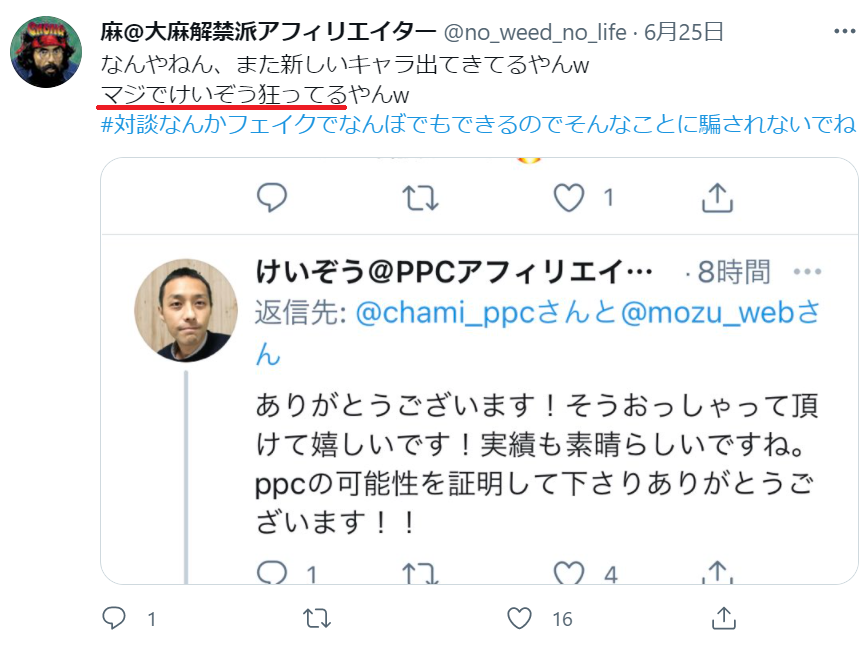Click heart icon with 4 likes in reply

[569, 573]
